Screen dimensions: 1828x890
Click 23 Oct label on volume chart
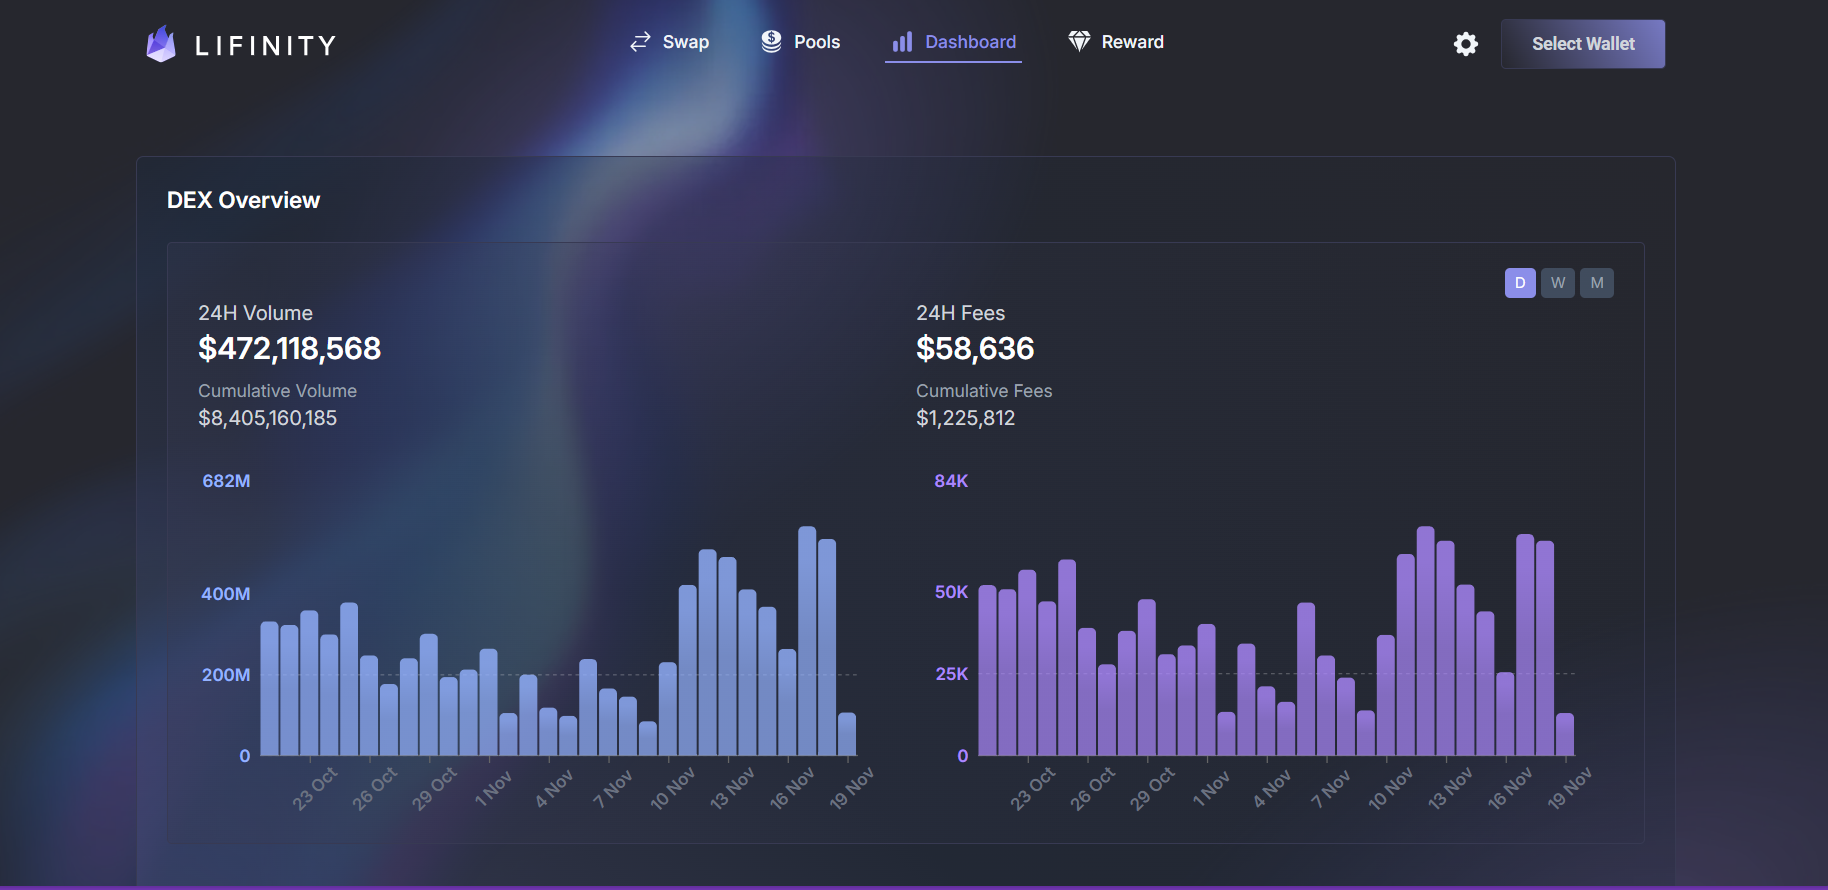[x=315, y=788]
